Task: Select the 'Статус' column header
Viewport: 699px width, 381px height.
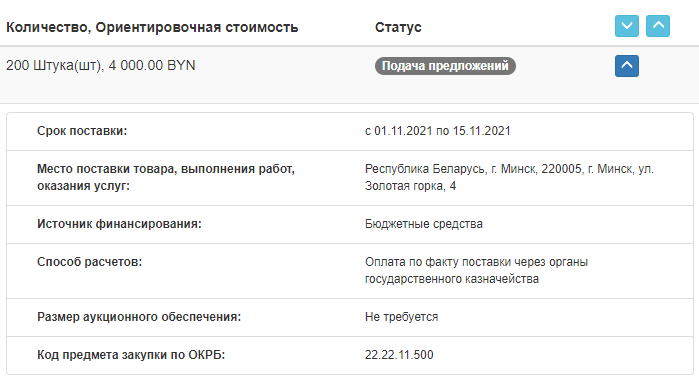Action: [x=398, y=27]
